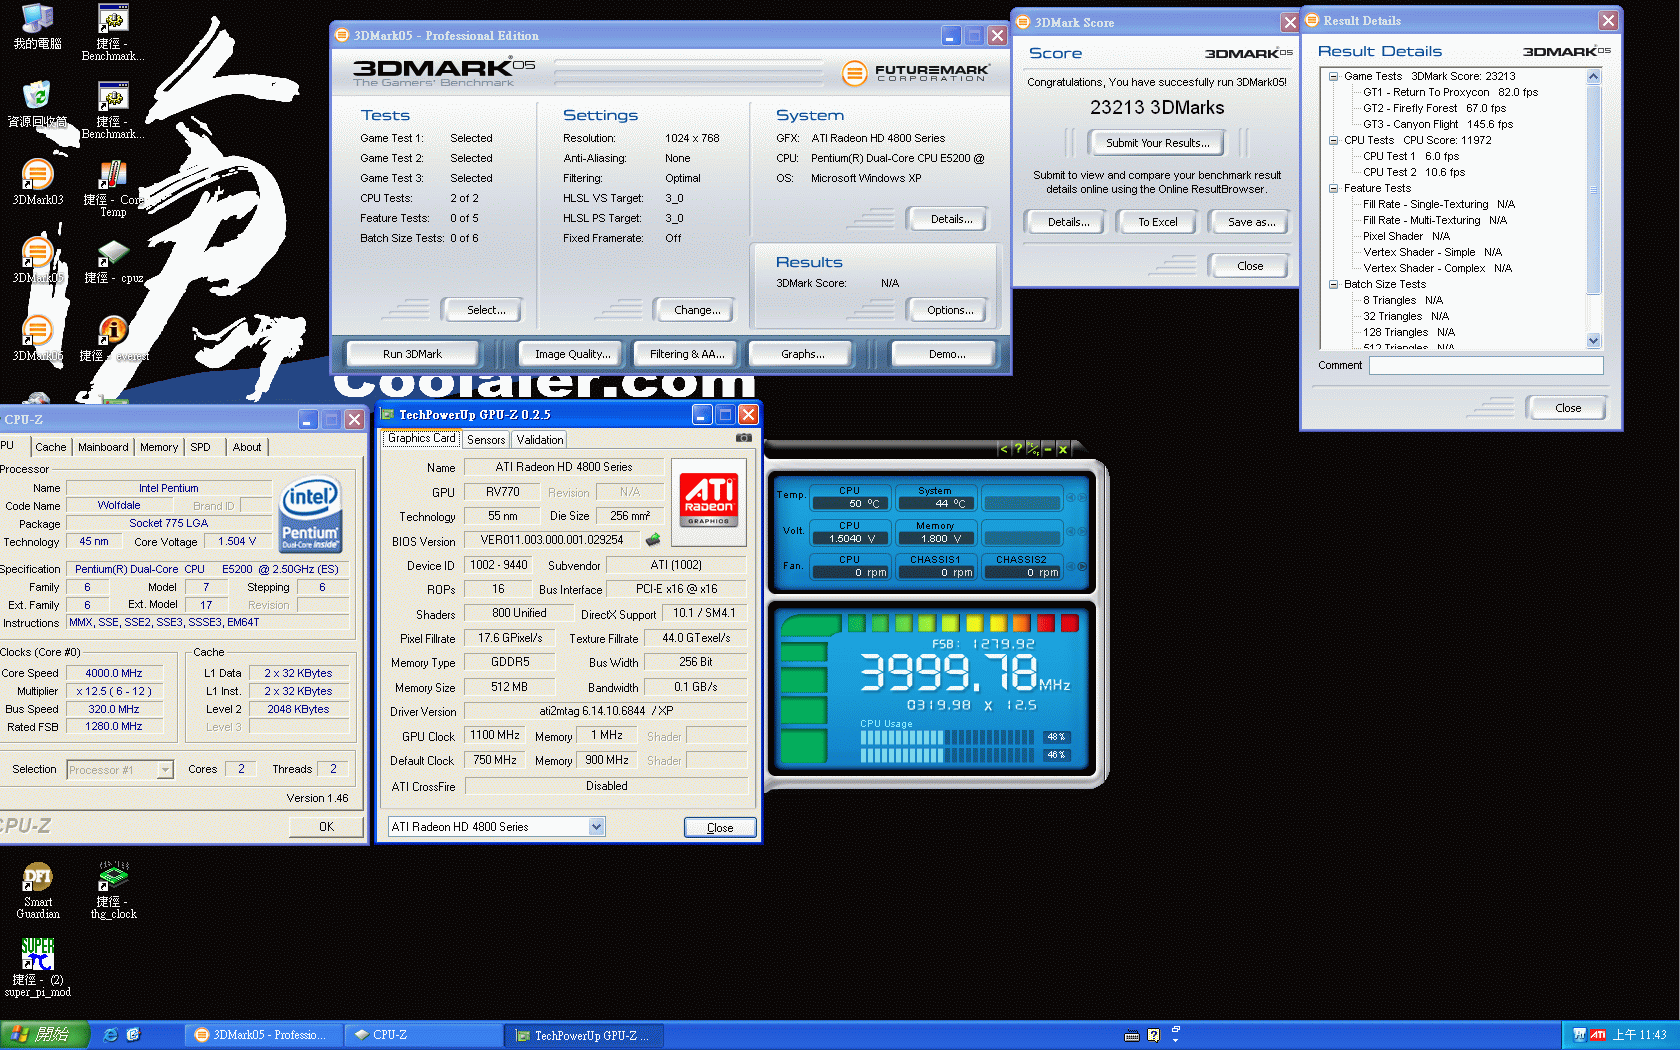The height and width of the screenshot is (1050, 1680).
Task: Collapse the Game Tests tree node
Action: point(1333,76)
